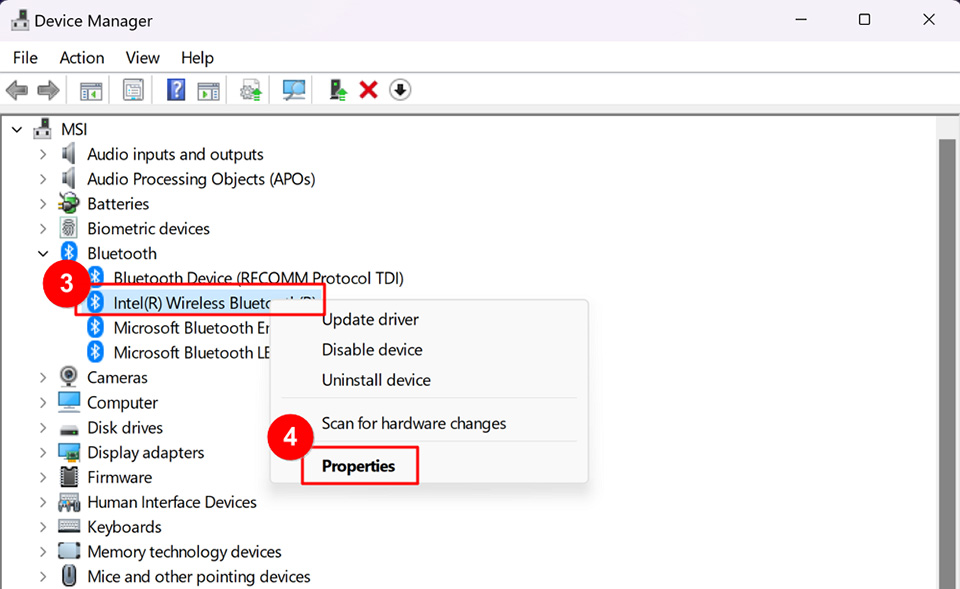Expand the Batteries chevron
The height and width of the screenshot is (589, 960).
(x=43, y=204)
